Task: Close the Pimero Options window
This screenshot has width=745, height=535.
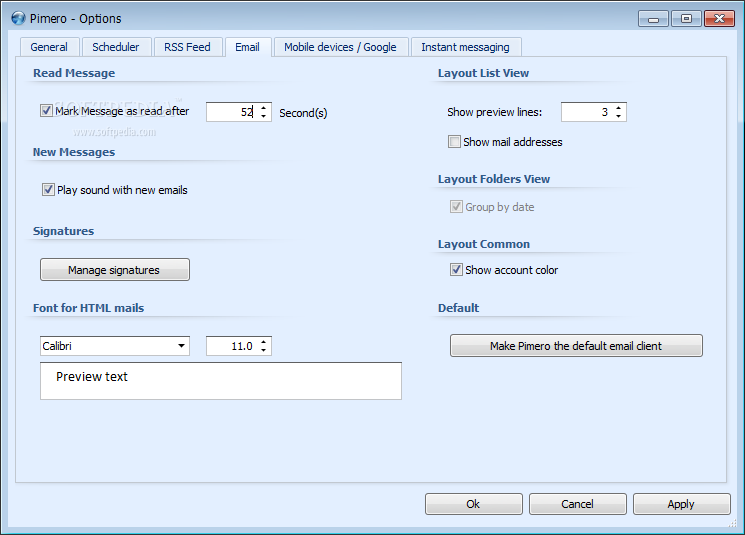Action: click(x=719, y=19)
